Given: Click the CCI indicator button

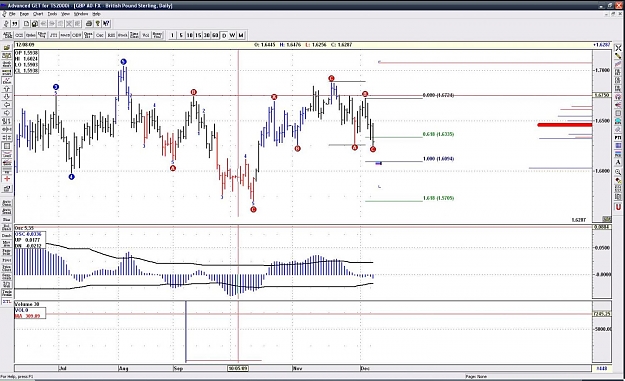Looking at the screenshot, I should (x=19, y=35).
